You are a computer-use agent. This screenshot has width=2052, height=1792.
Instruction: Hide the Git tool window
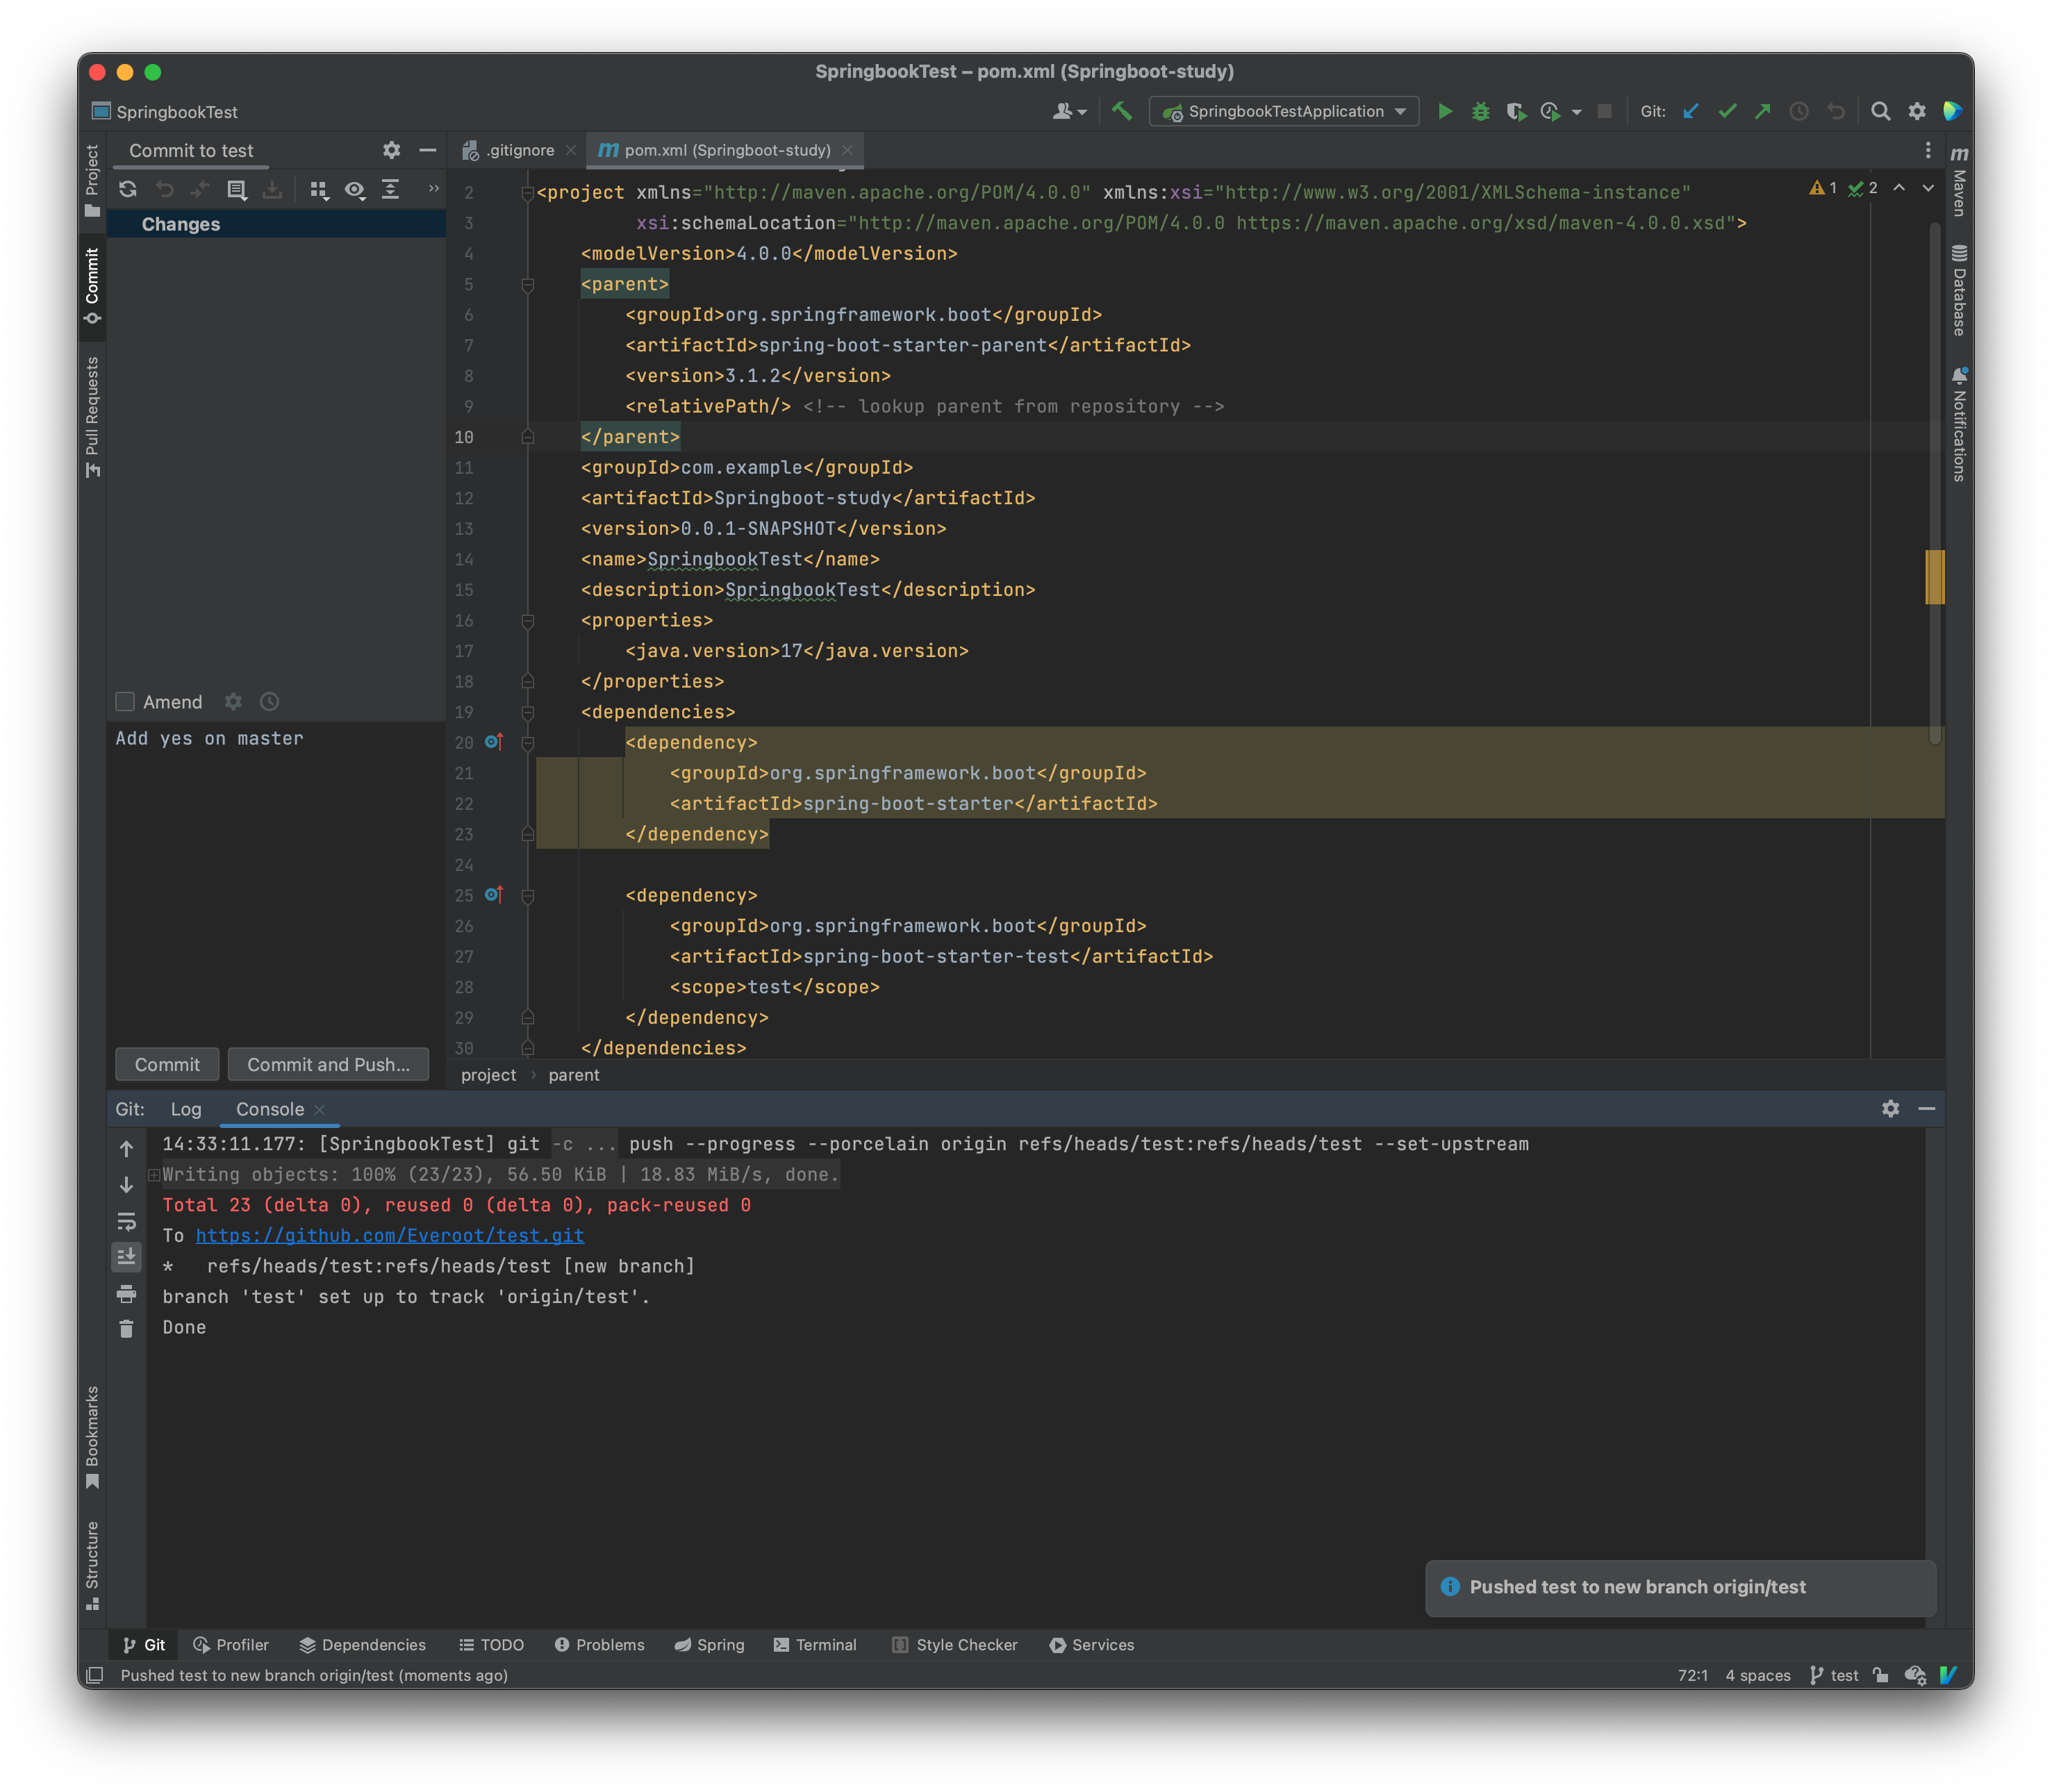[x=1926, y=1108]
